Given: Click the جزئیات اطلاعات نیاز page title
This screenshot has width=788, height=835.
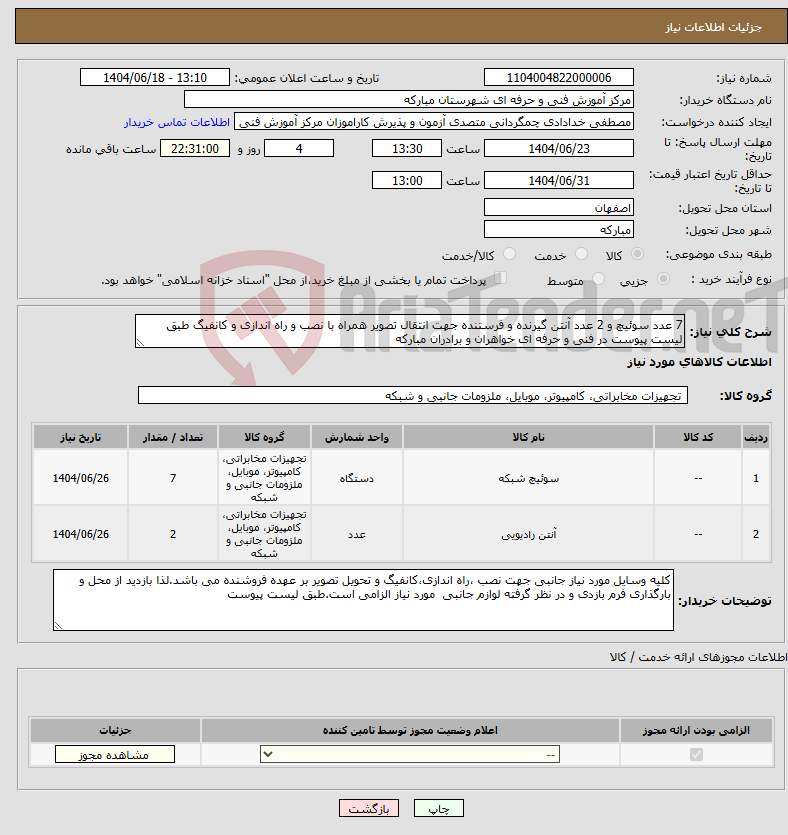Looking at the screenshot, I should 713,27.
